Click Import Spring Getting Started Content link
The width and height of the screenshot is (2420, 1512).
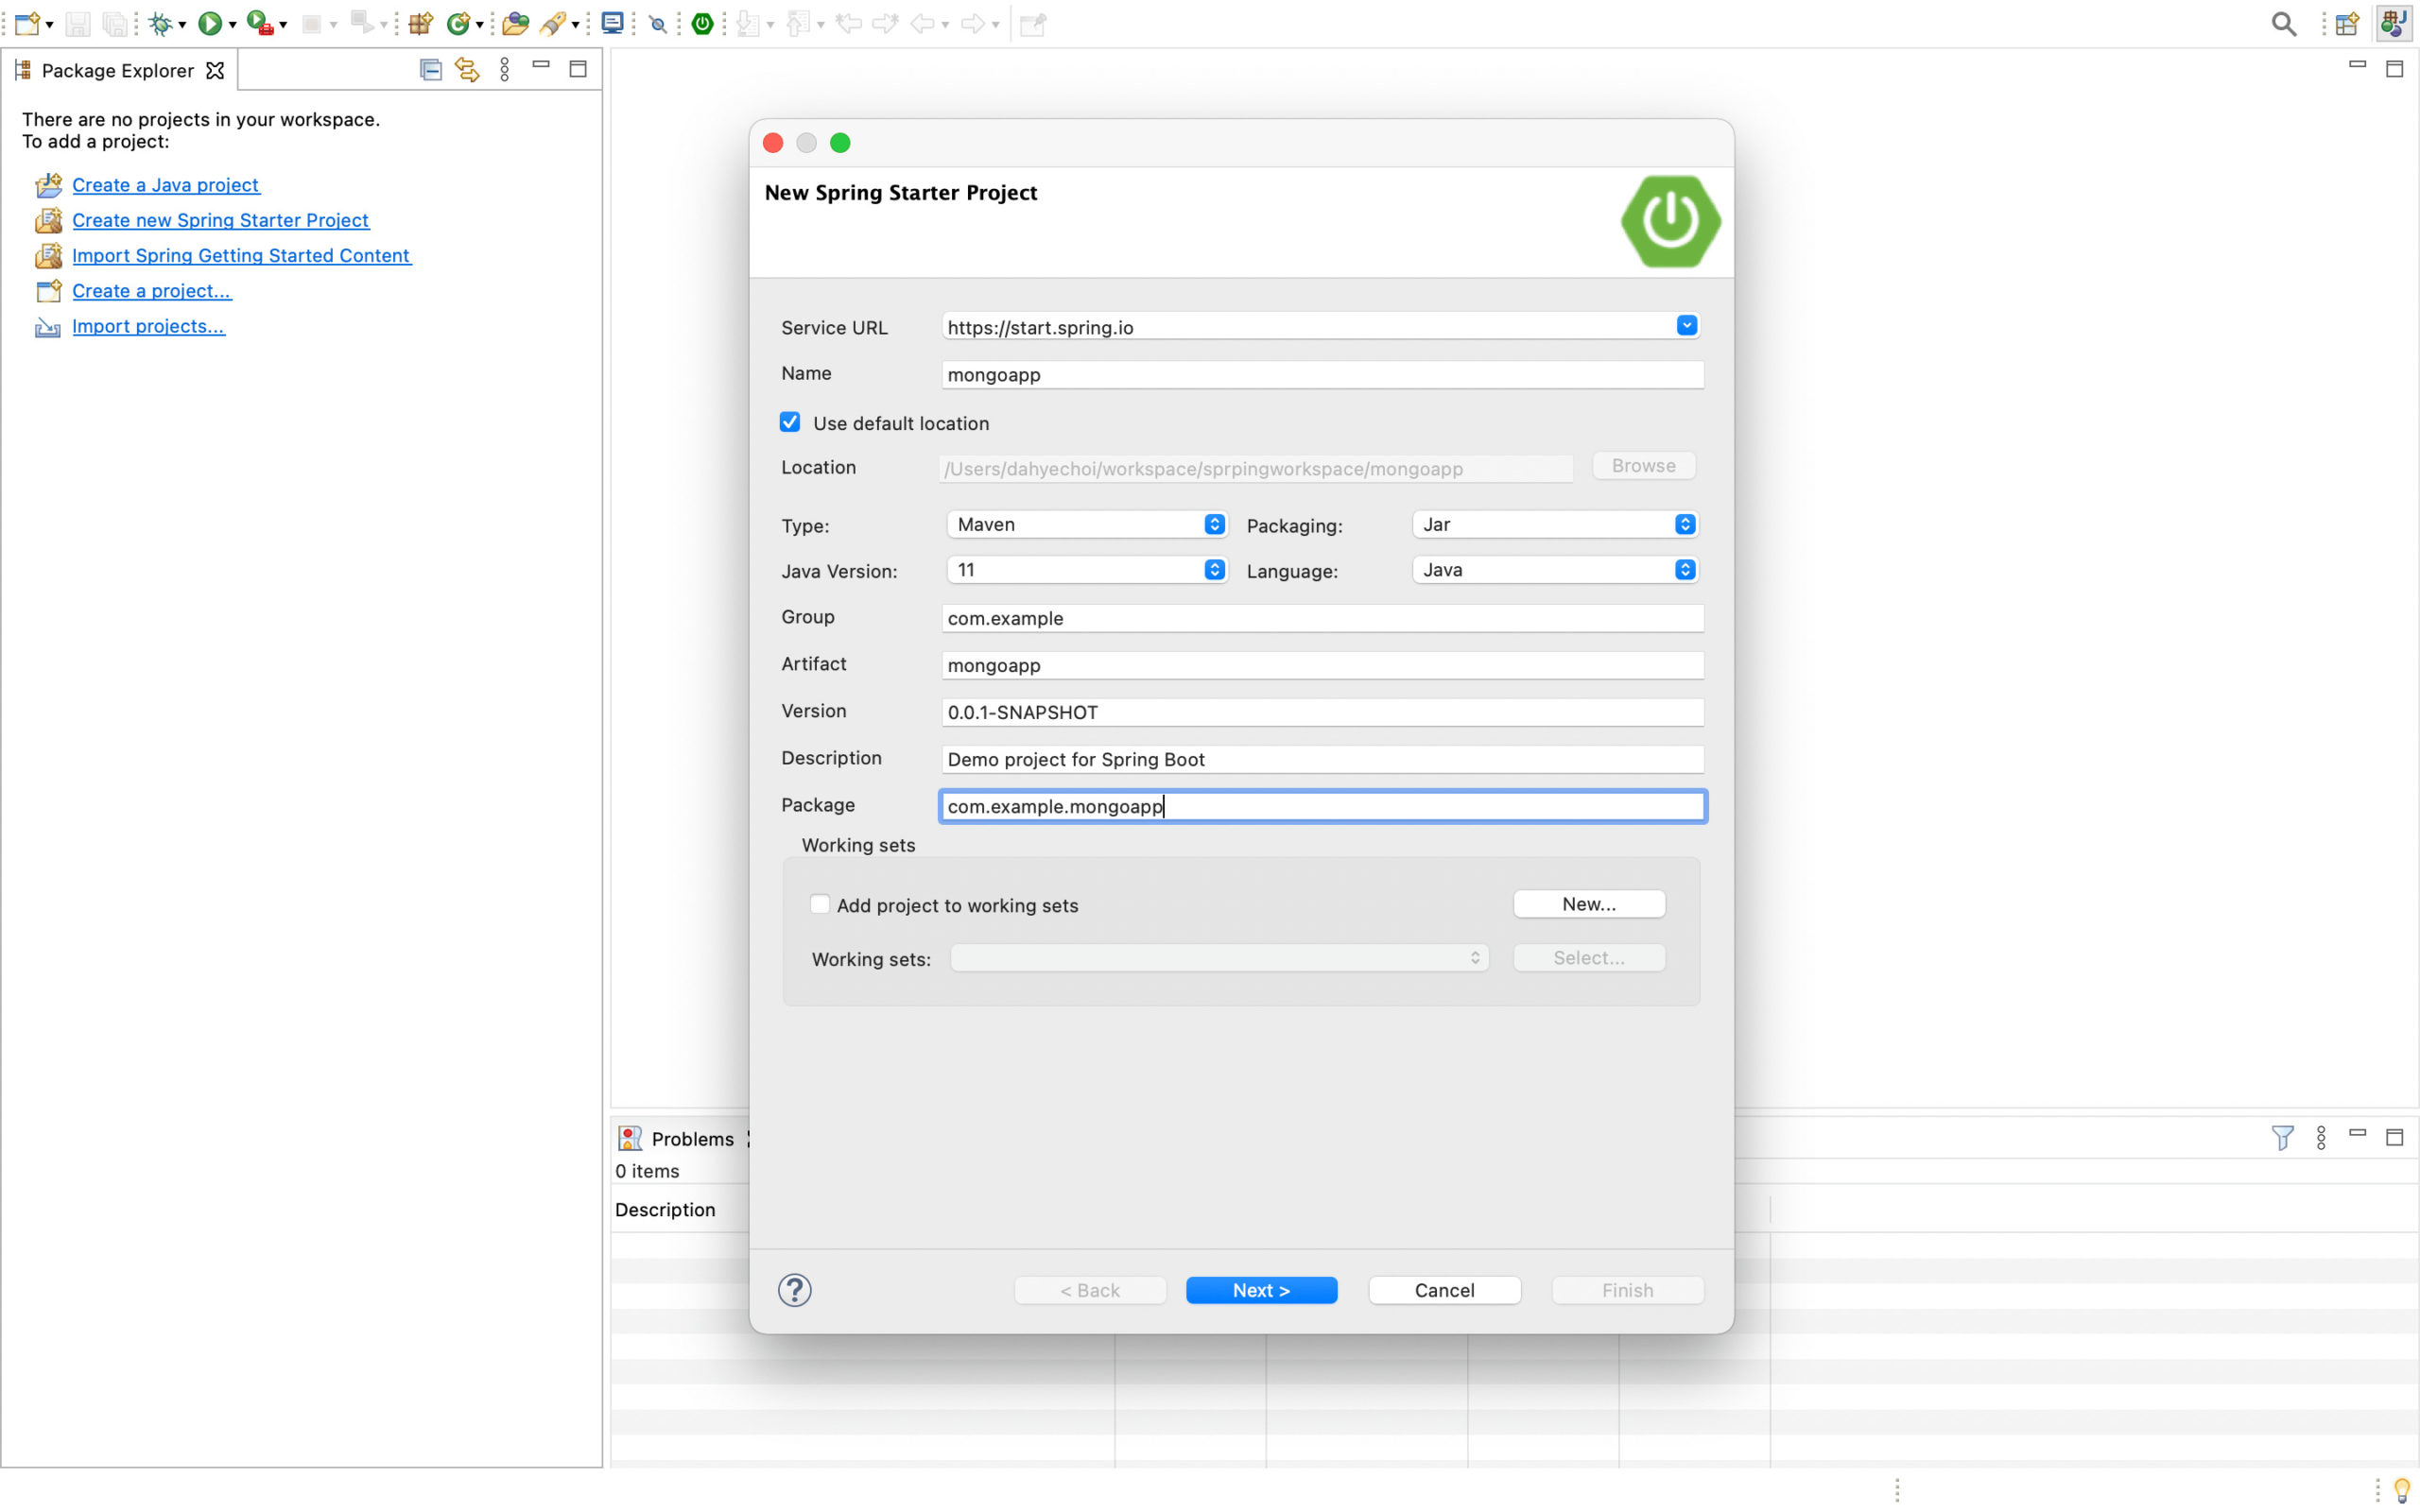click(x=240, y=256)
